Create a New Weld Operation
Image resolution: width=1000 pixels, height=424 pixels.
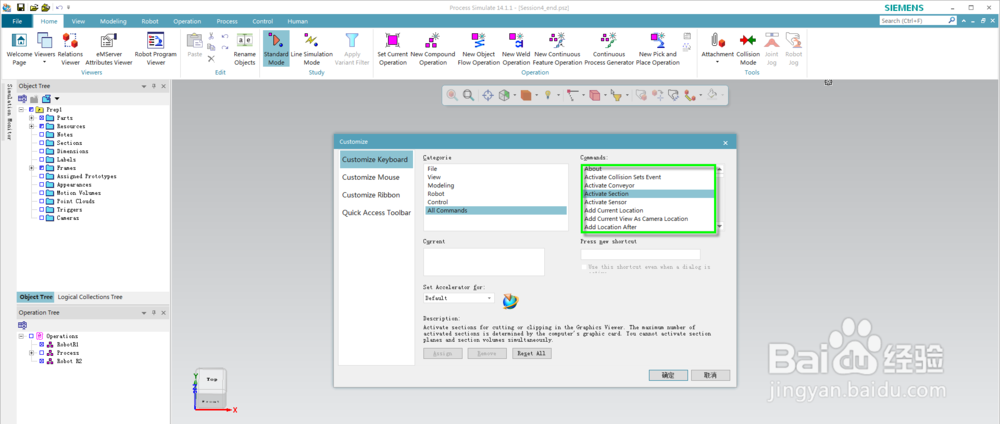[x=517, y=49]
